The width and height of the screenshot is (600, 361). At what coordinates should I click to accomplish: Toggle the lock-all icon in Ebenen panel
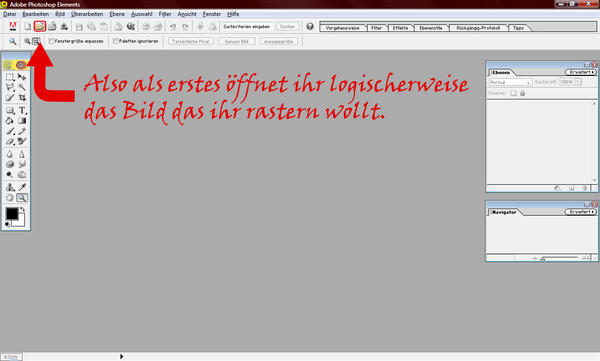point(523,93)
